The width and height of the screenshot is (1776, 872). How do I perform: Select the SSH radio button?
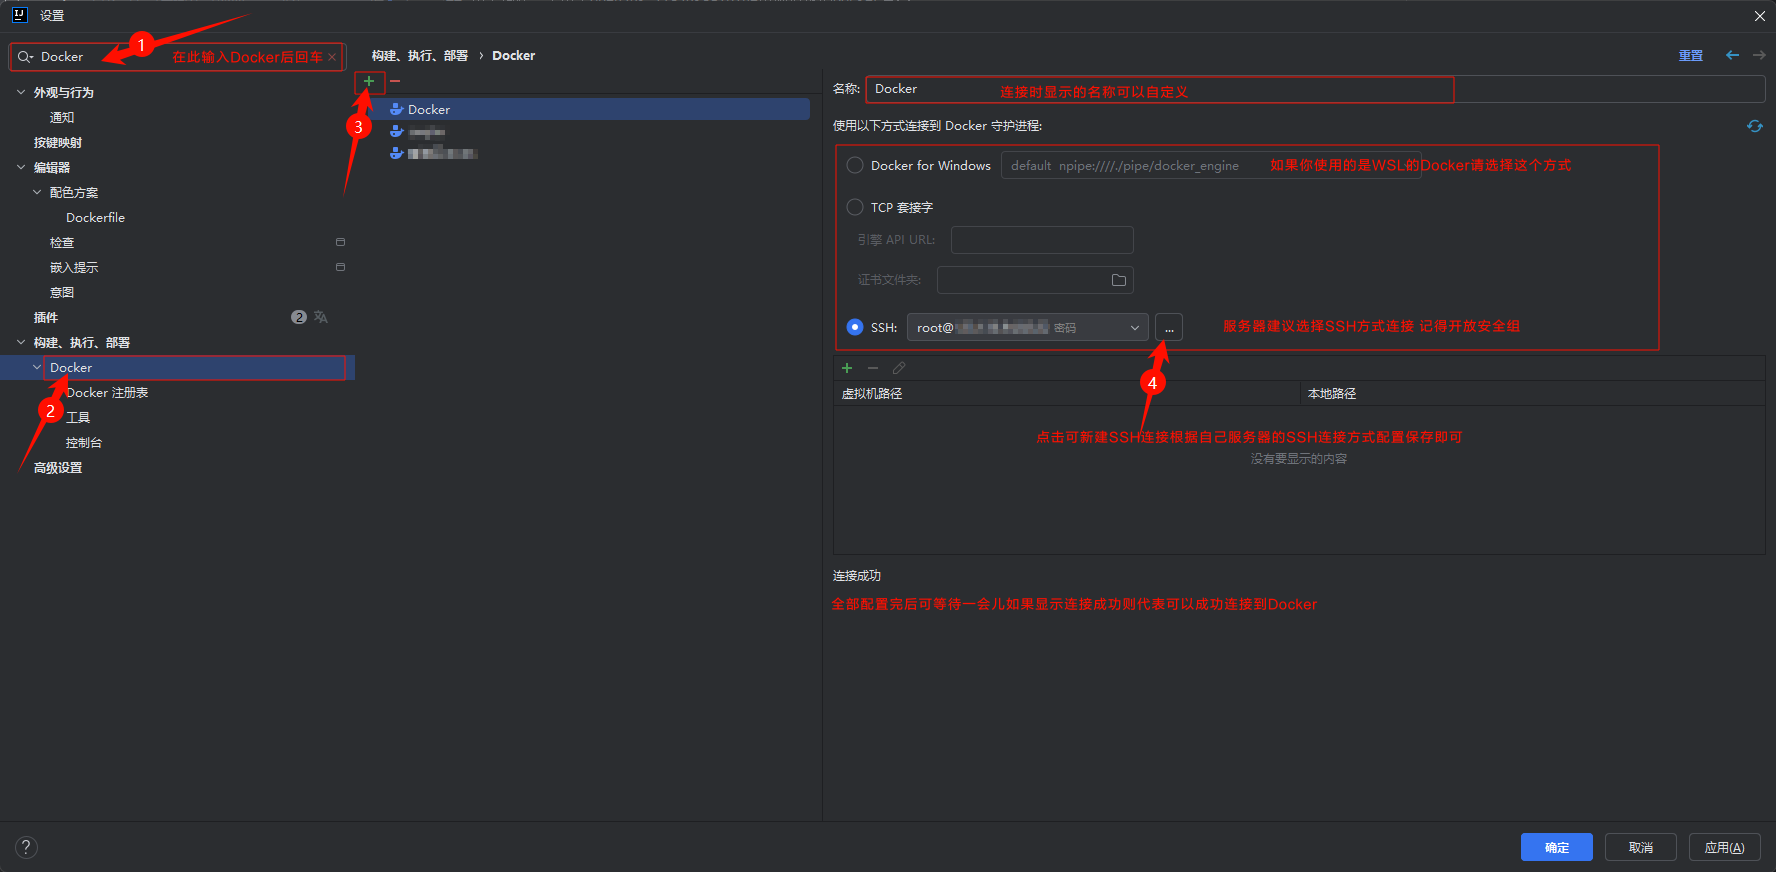(855, 327)
